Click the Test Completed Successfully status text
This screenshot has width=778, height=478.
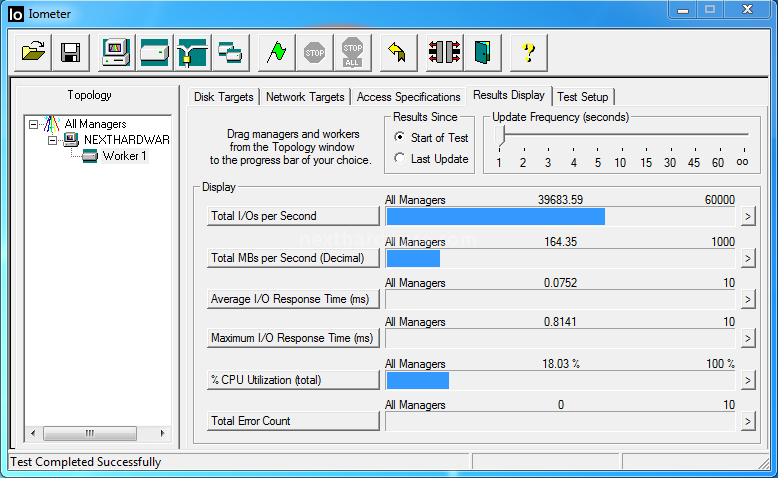click(x=86, y=462)
